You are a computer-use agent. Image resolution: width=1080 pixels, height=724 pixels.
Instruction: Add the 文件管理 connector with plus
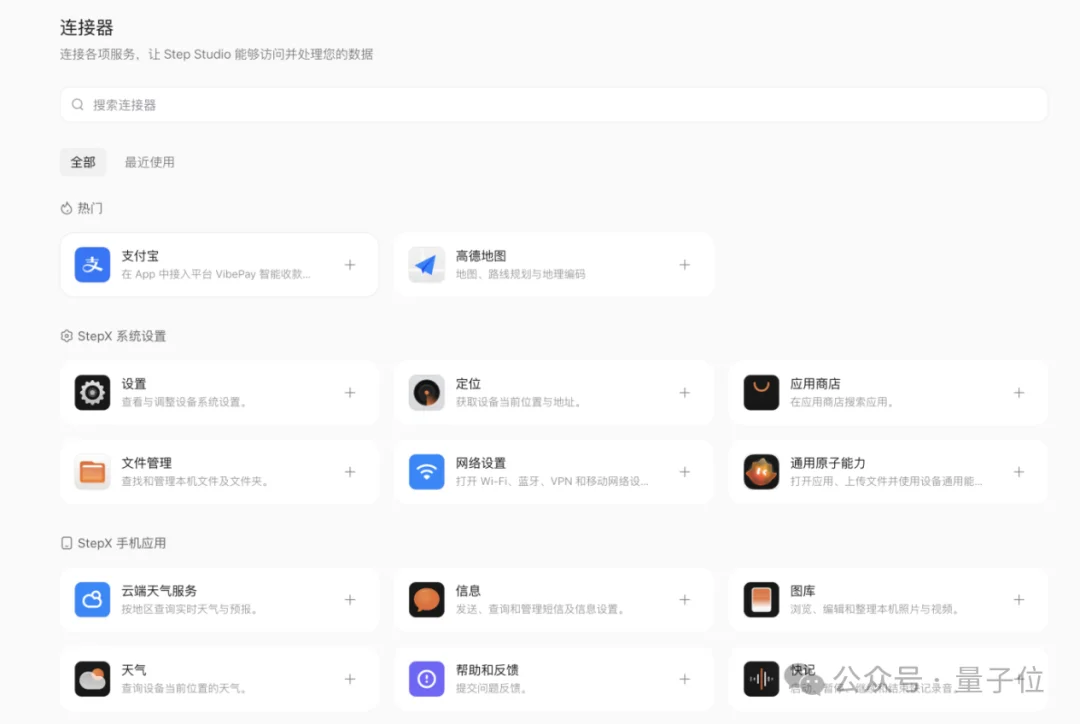(x=350, y=472)
